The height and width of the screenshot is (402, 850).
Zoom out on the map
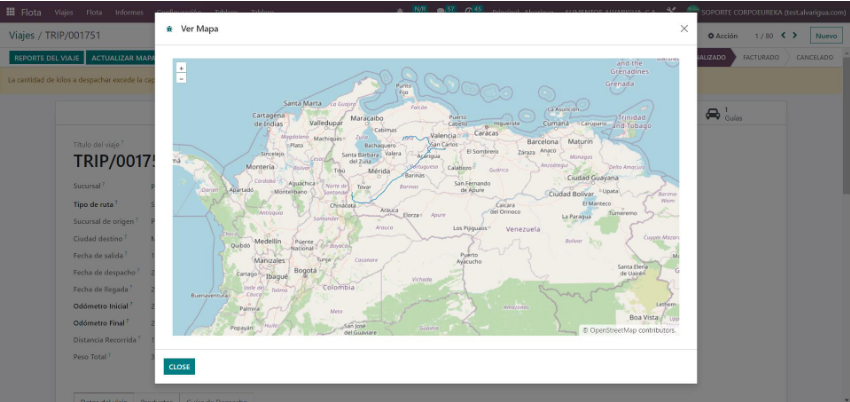tap(181, 77)
